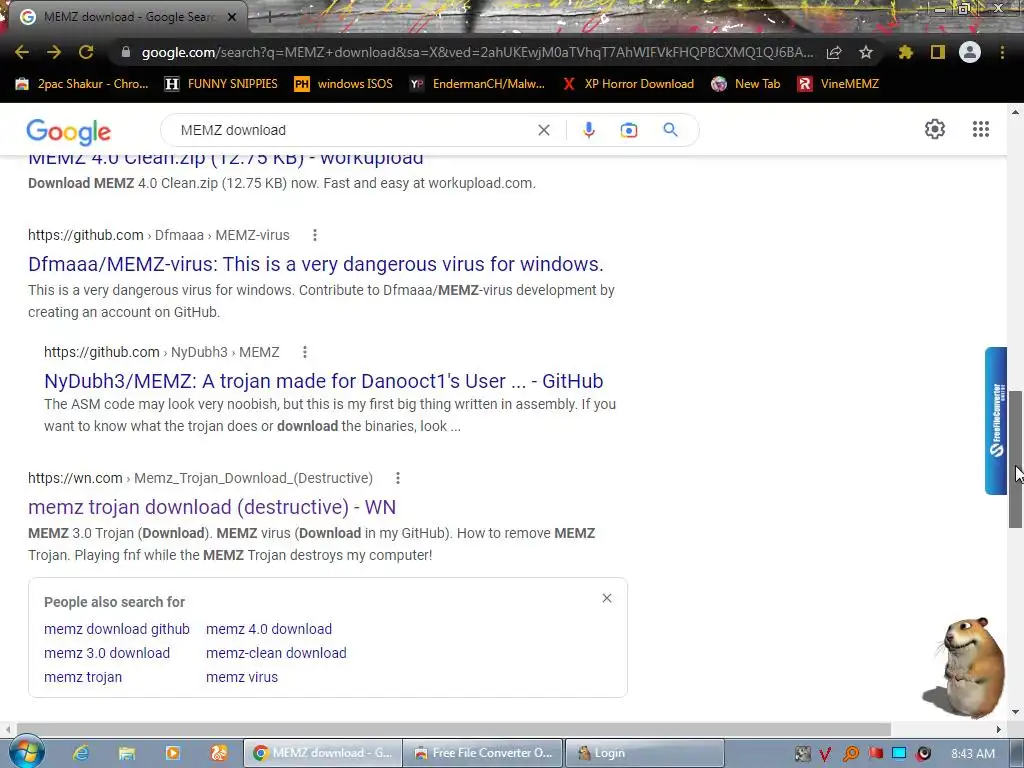Bookmark this page with the star icon
Screen dimensions: 1024x768
coord(866,52)
